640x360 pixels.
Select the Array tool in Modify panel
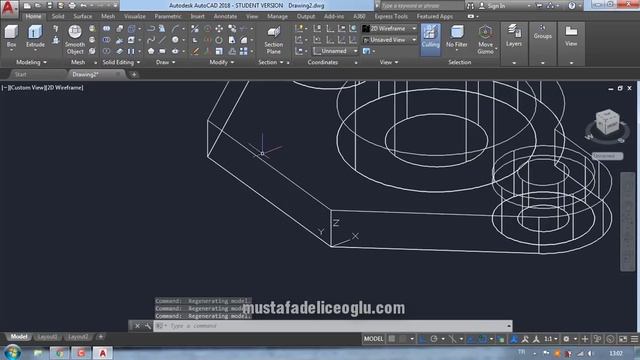pyautogui.click(x=244, y=51)
